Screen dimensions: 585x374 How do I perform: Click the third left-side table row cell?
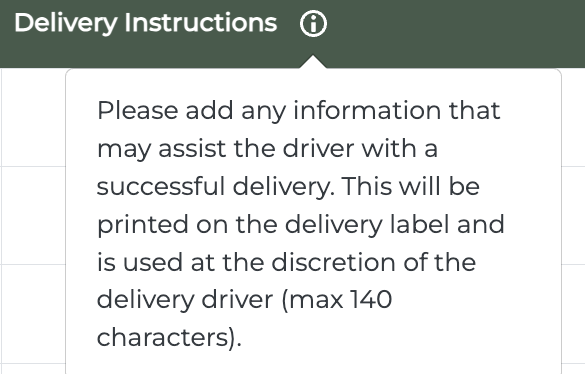tap(34, 314)
